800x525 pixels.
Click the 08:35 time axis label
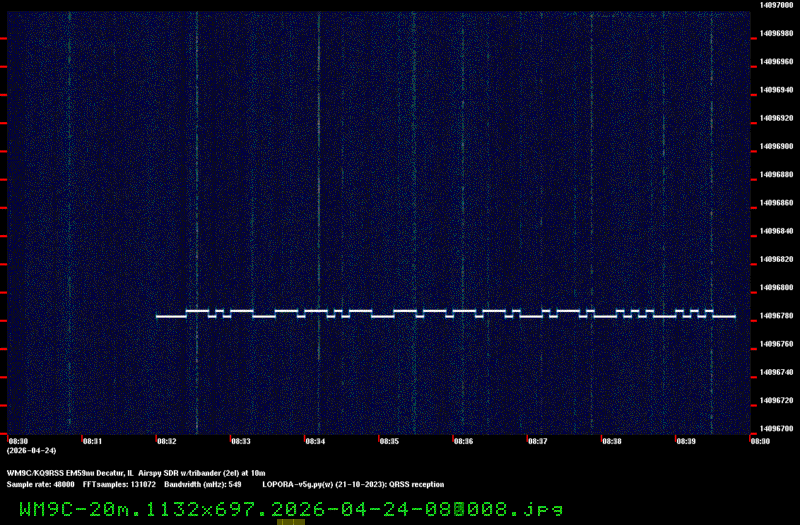[389, 440]
